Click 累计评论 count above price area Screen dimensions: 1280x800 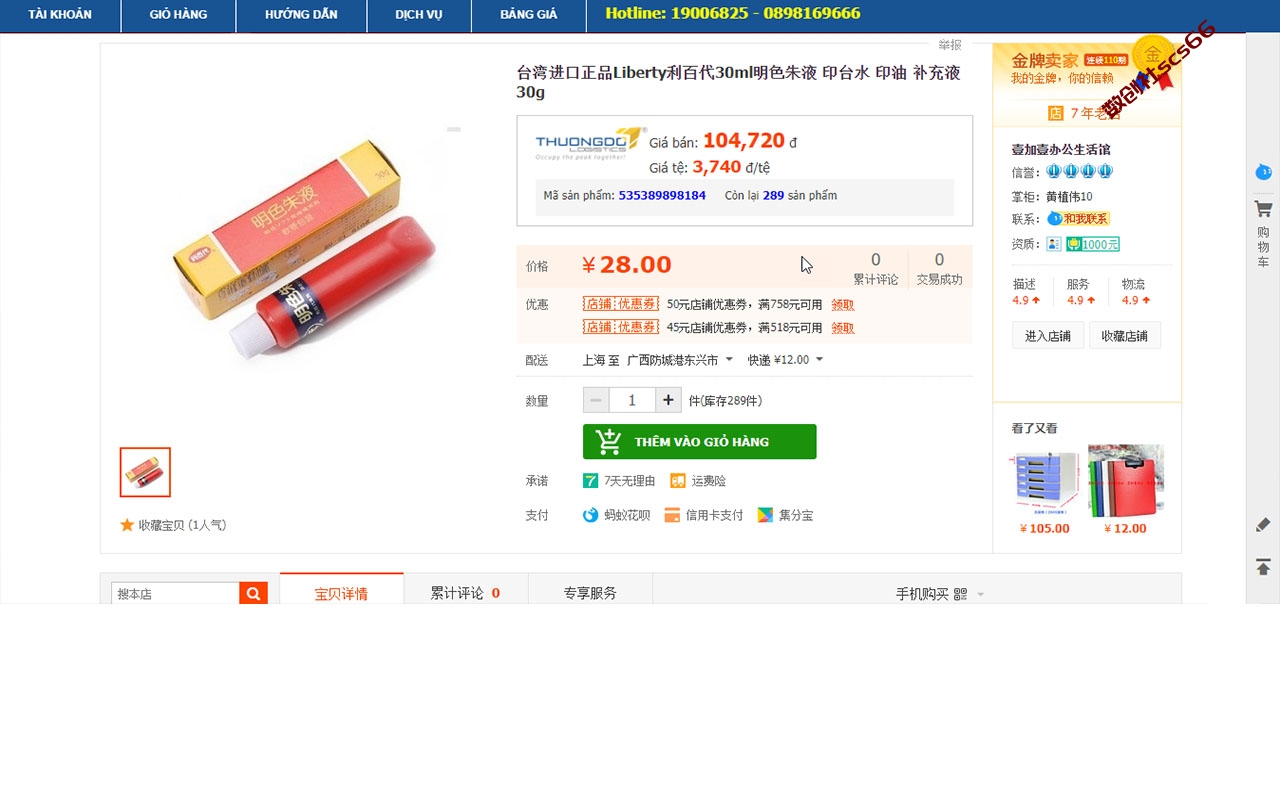tap(875, 269)
